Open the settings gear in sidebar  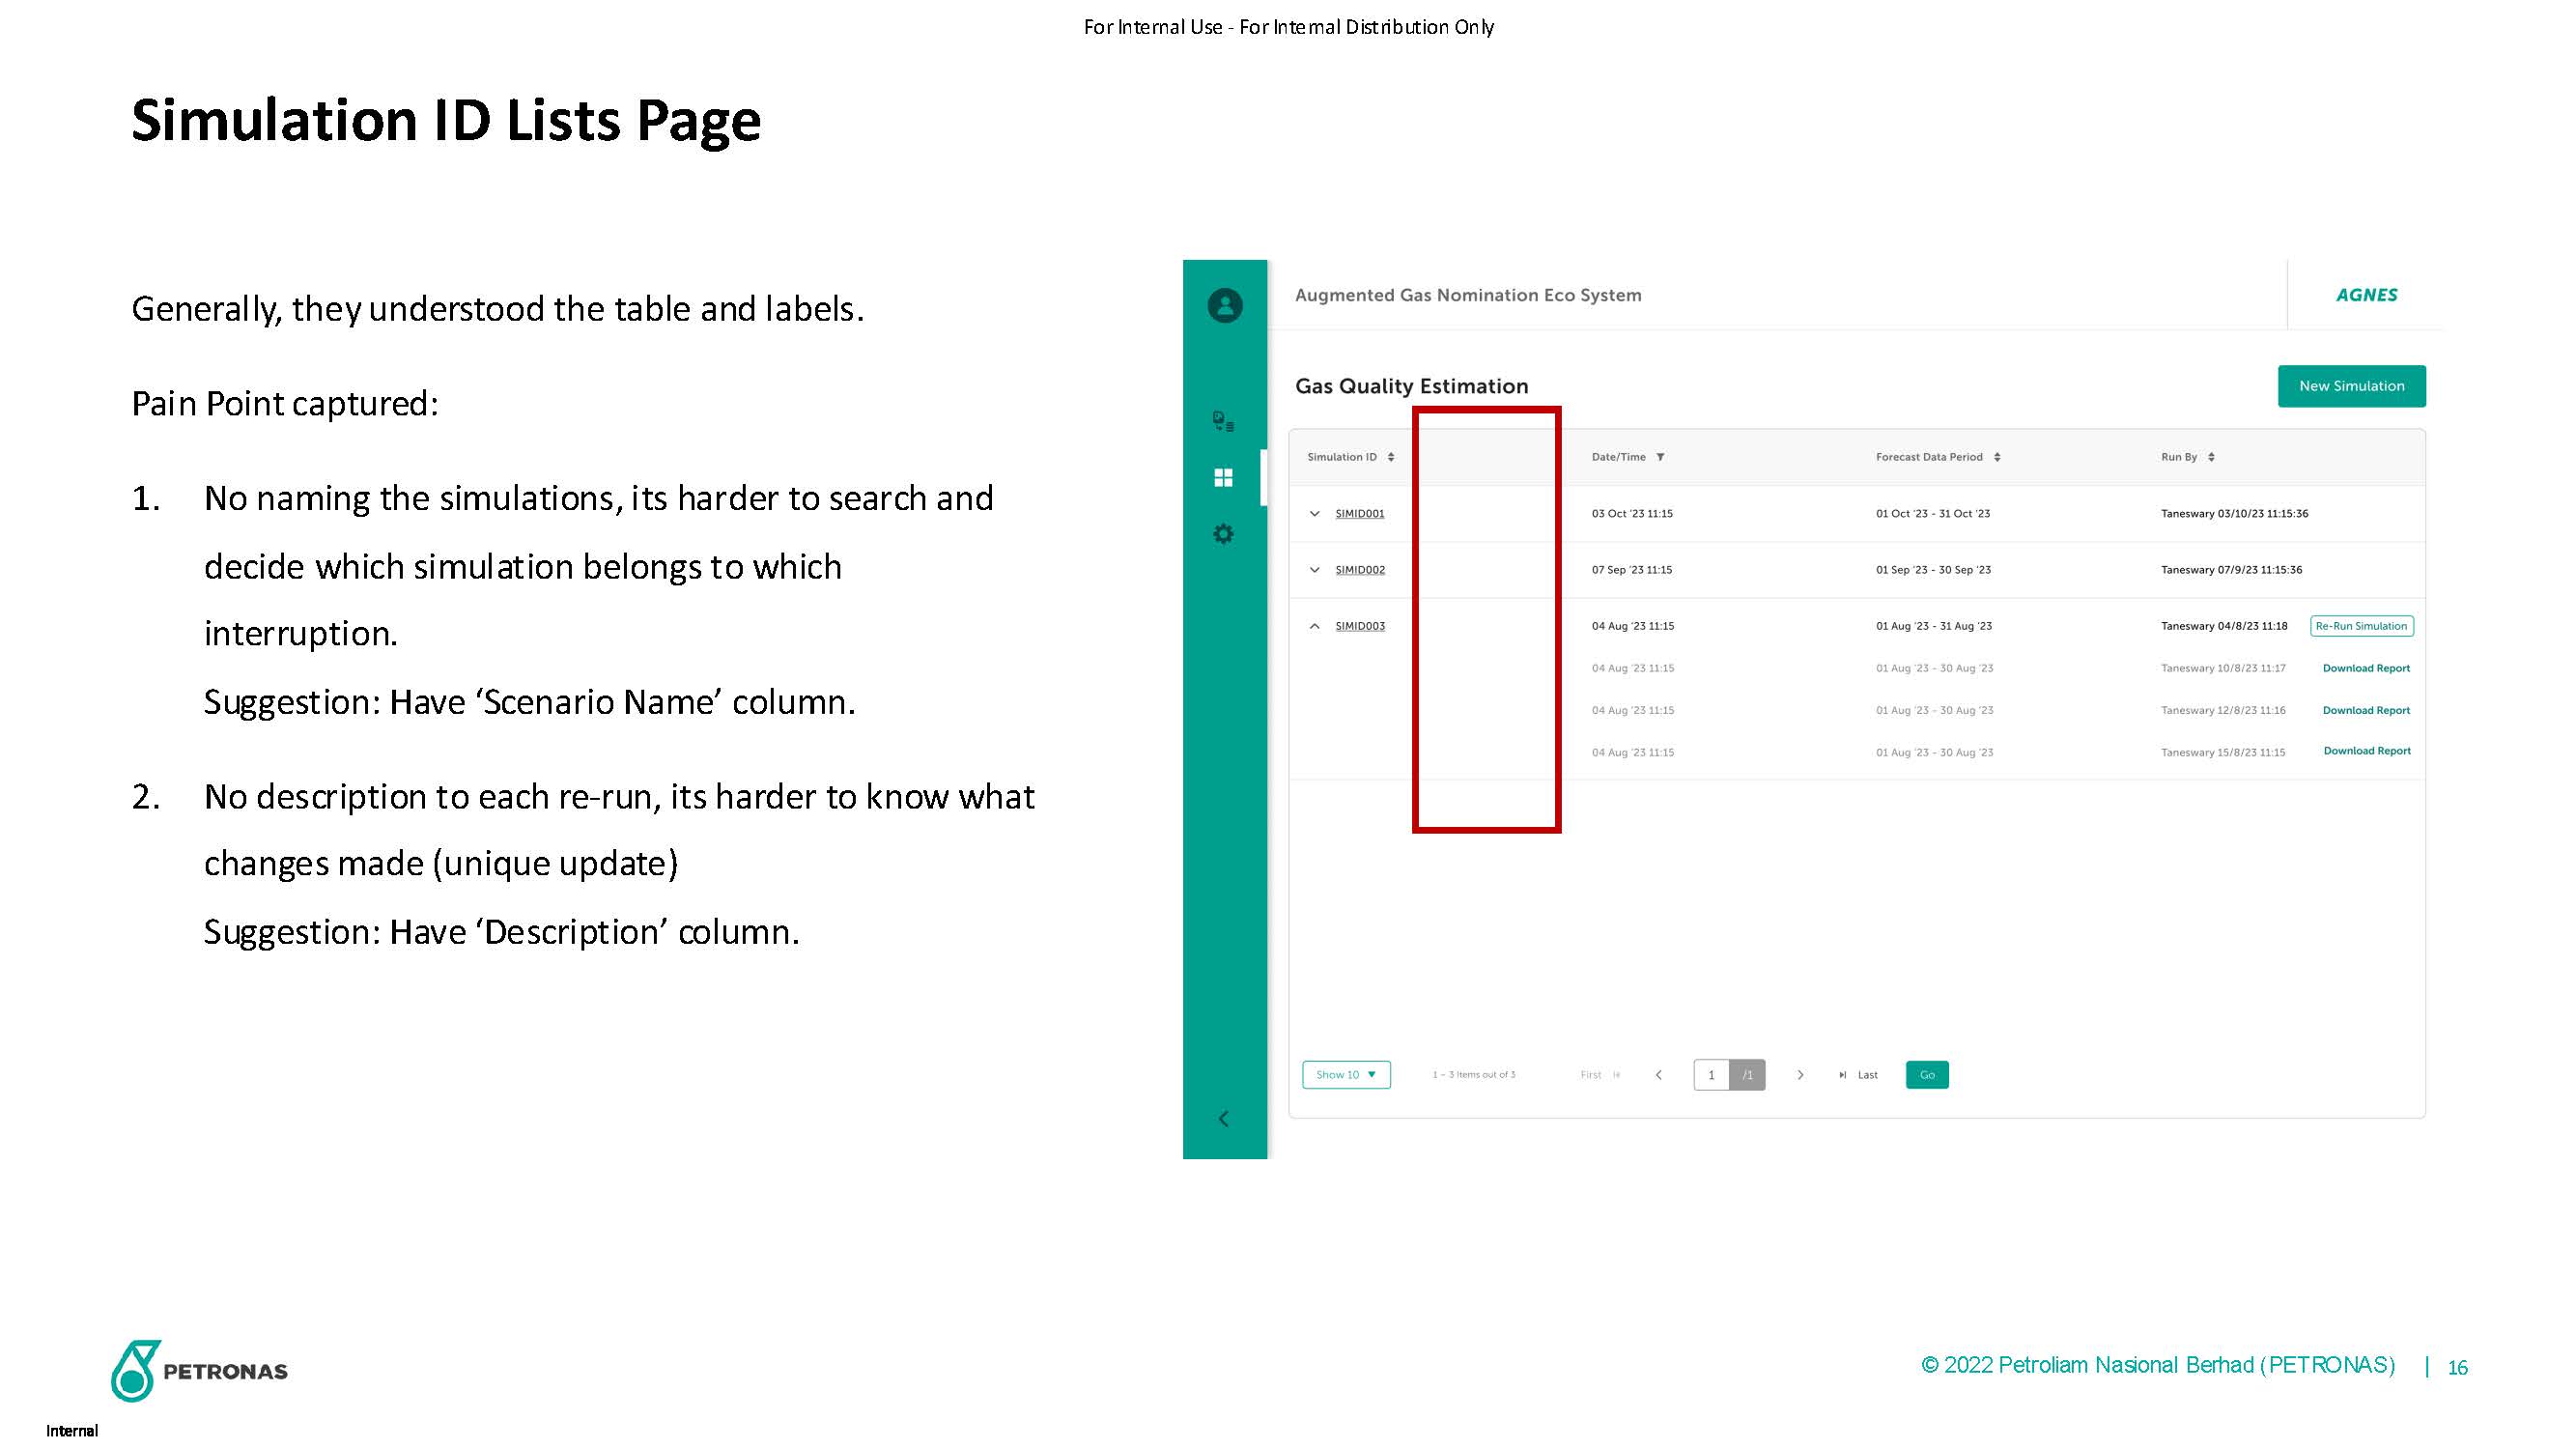(1223, 534)
